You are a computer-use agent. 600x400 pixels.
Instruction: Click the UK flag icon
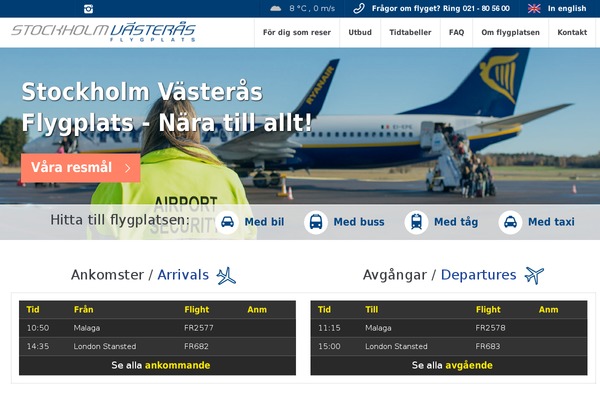(534, 8)
